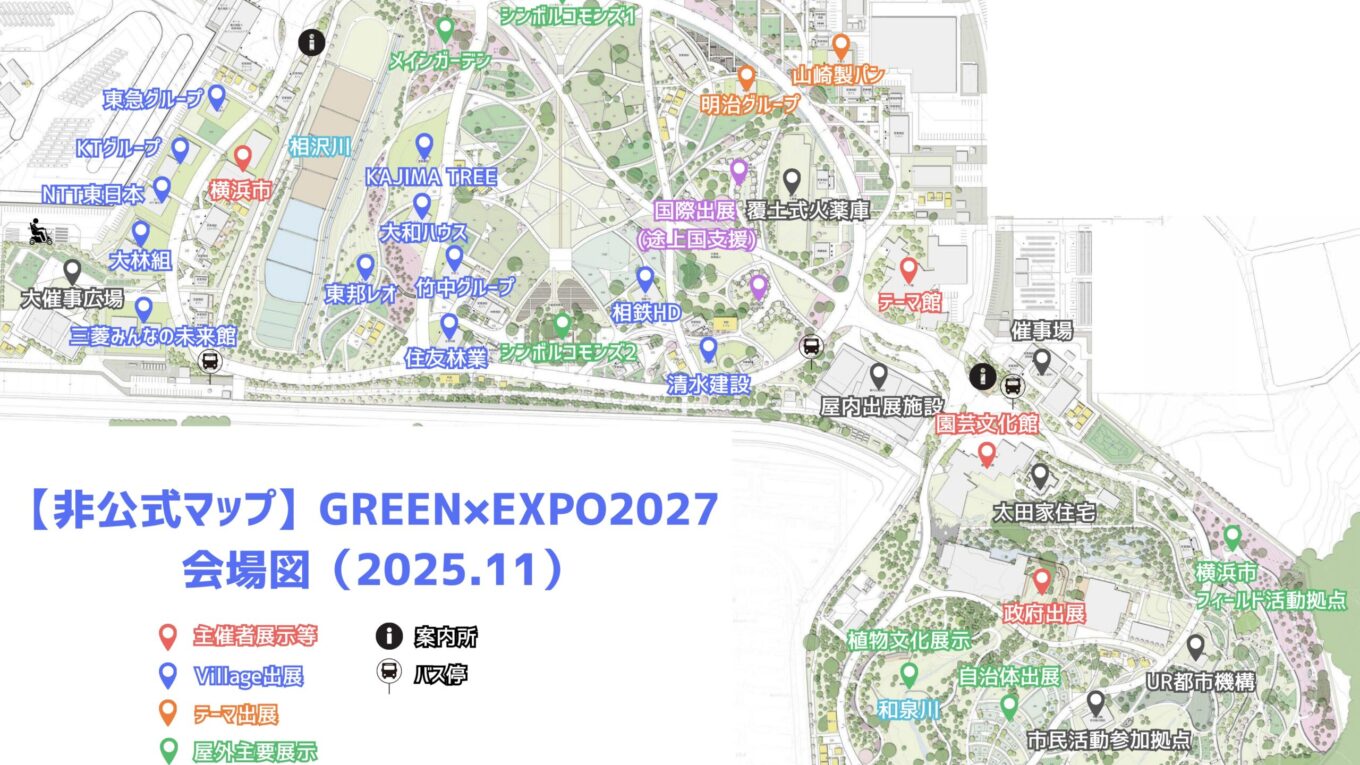Screen dimensions: 1360x765
Task: Select the bus stop icon below 三菱みんなの未来館
Action: click(210, 361)
